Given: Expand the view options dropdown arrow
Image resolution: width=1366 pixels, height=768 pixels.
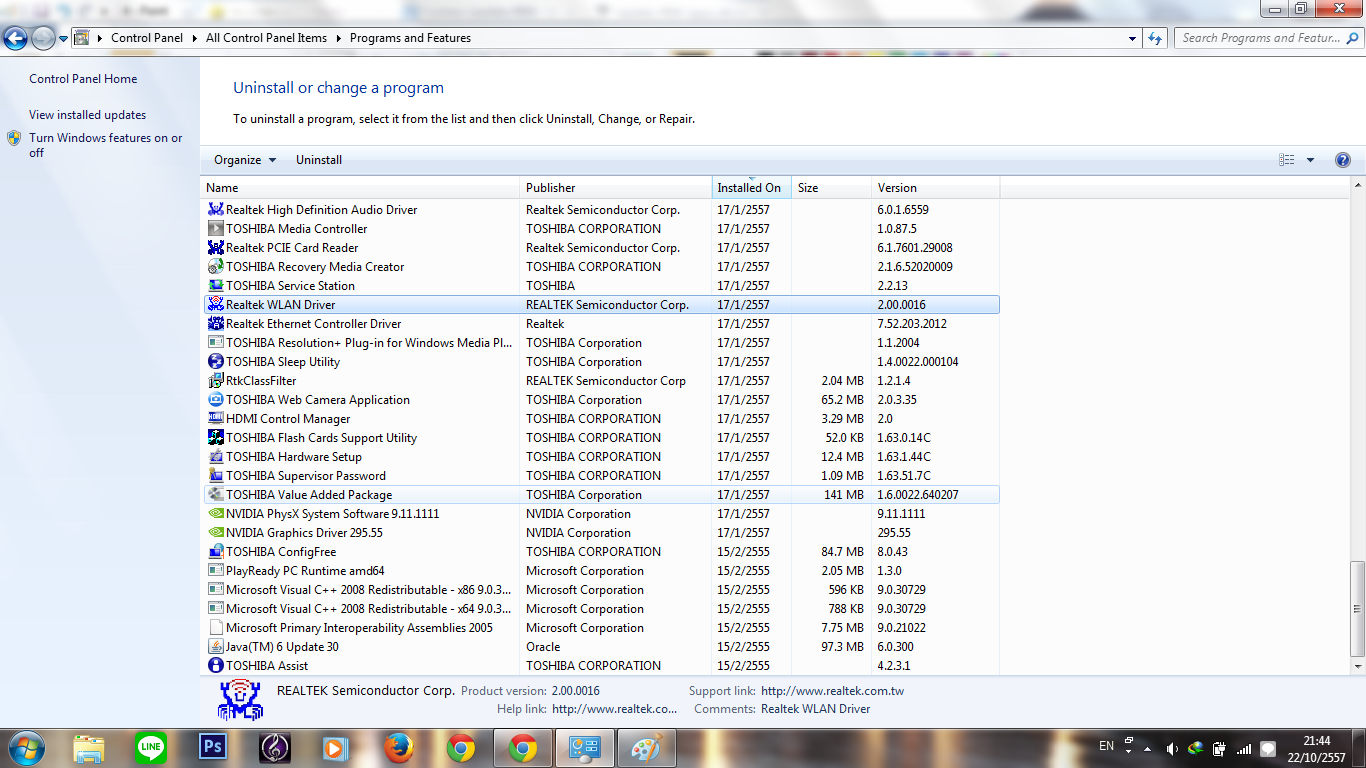Looking at the screenshot, I should point(1310,160).
